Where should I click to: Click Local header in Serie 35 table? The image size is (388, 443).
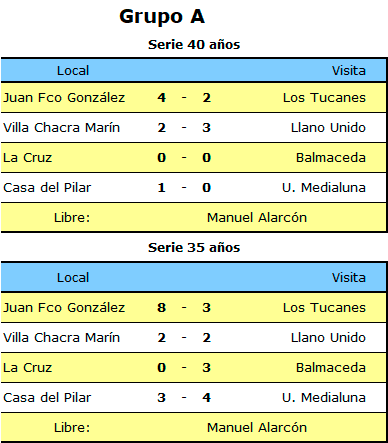[73, 278]
